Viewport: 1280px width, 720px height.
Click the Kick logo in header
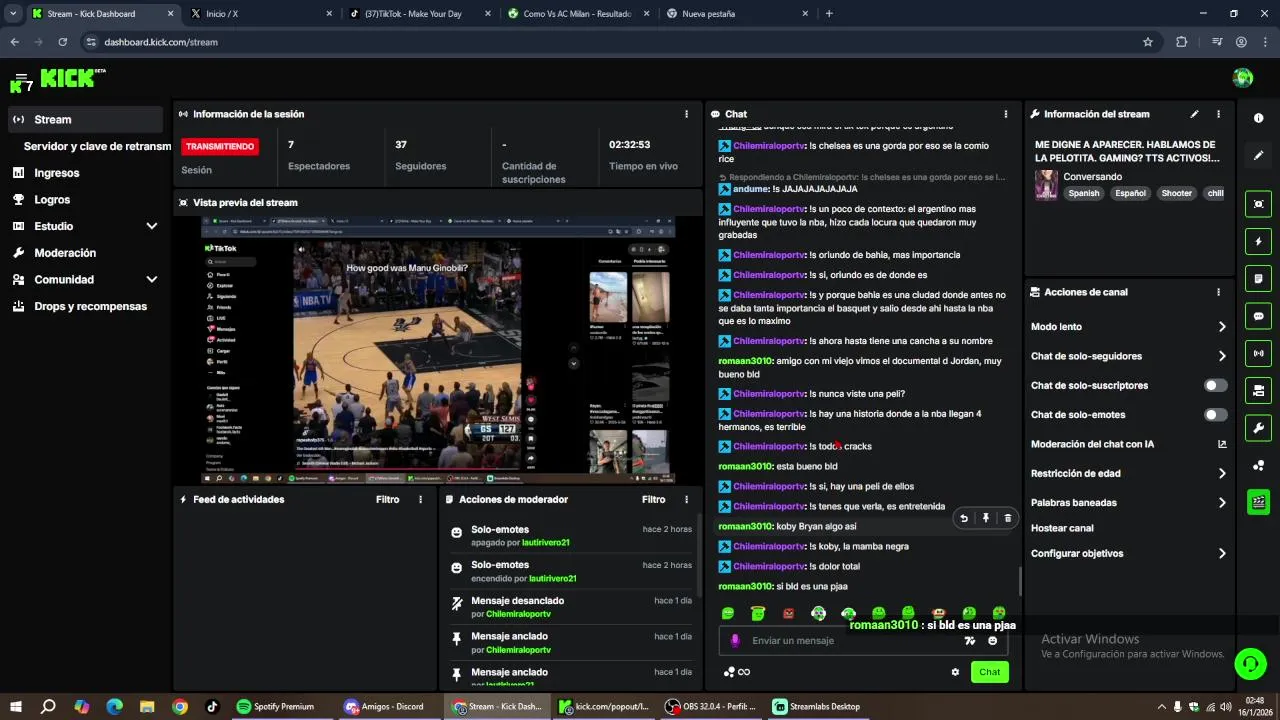(x=73, y=78)
